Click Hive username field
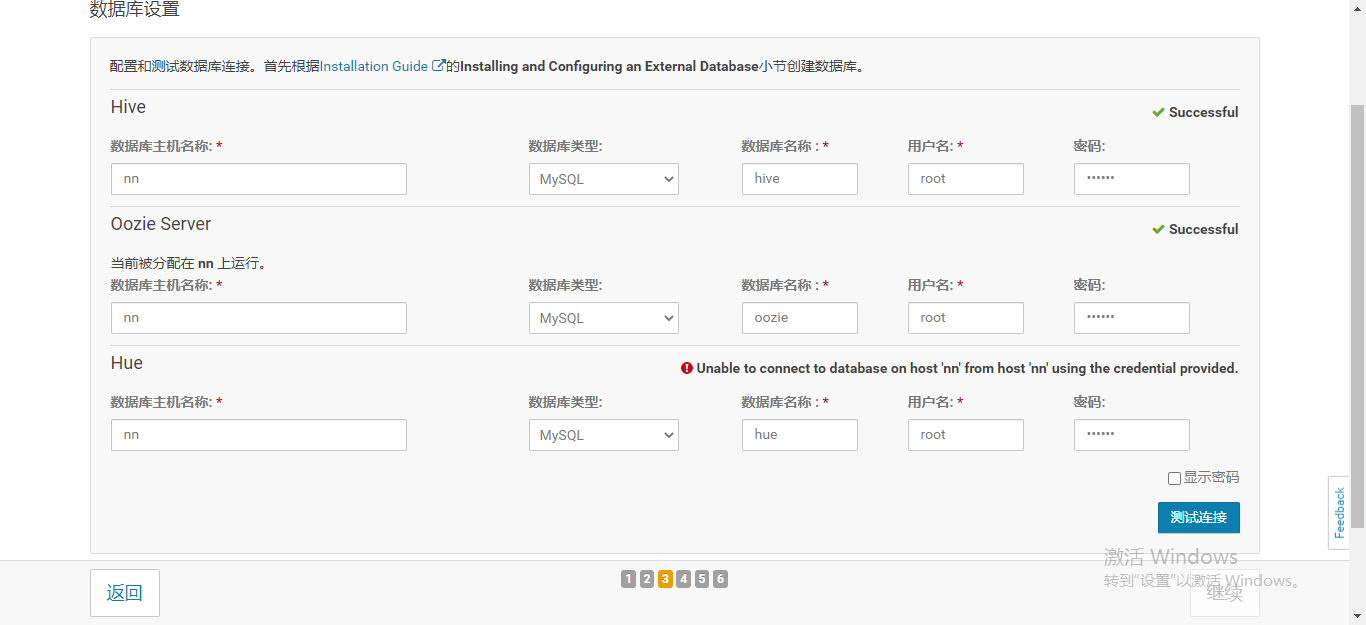 tap(966, 179)
